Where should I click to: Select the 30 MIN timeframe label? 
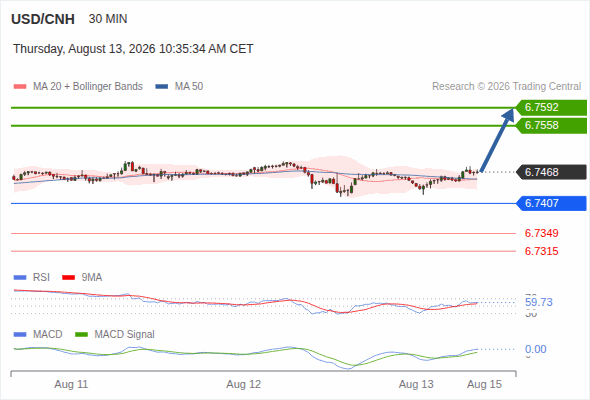pyautogui.click(x=108, y=19)
